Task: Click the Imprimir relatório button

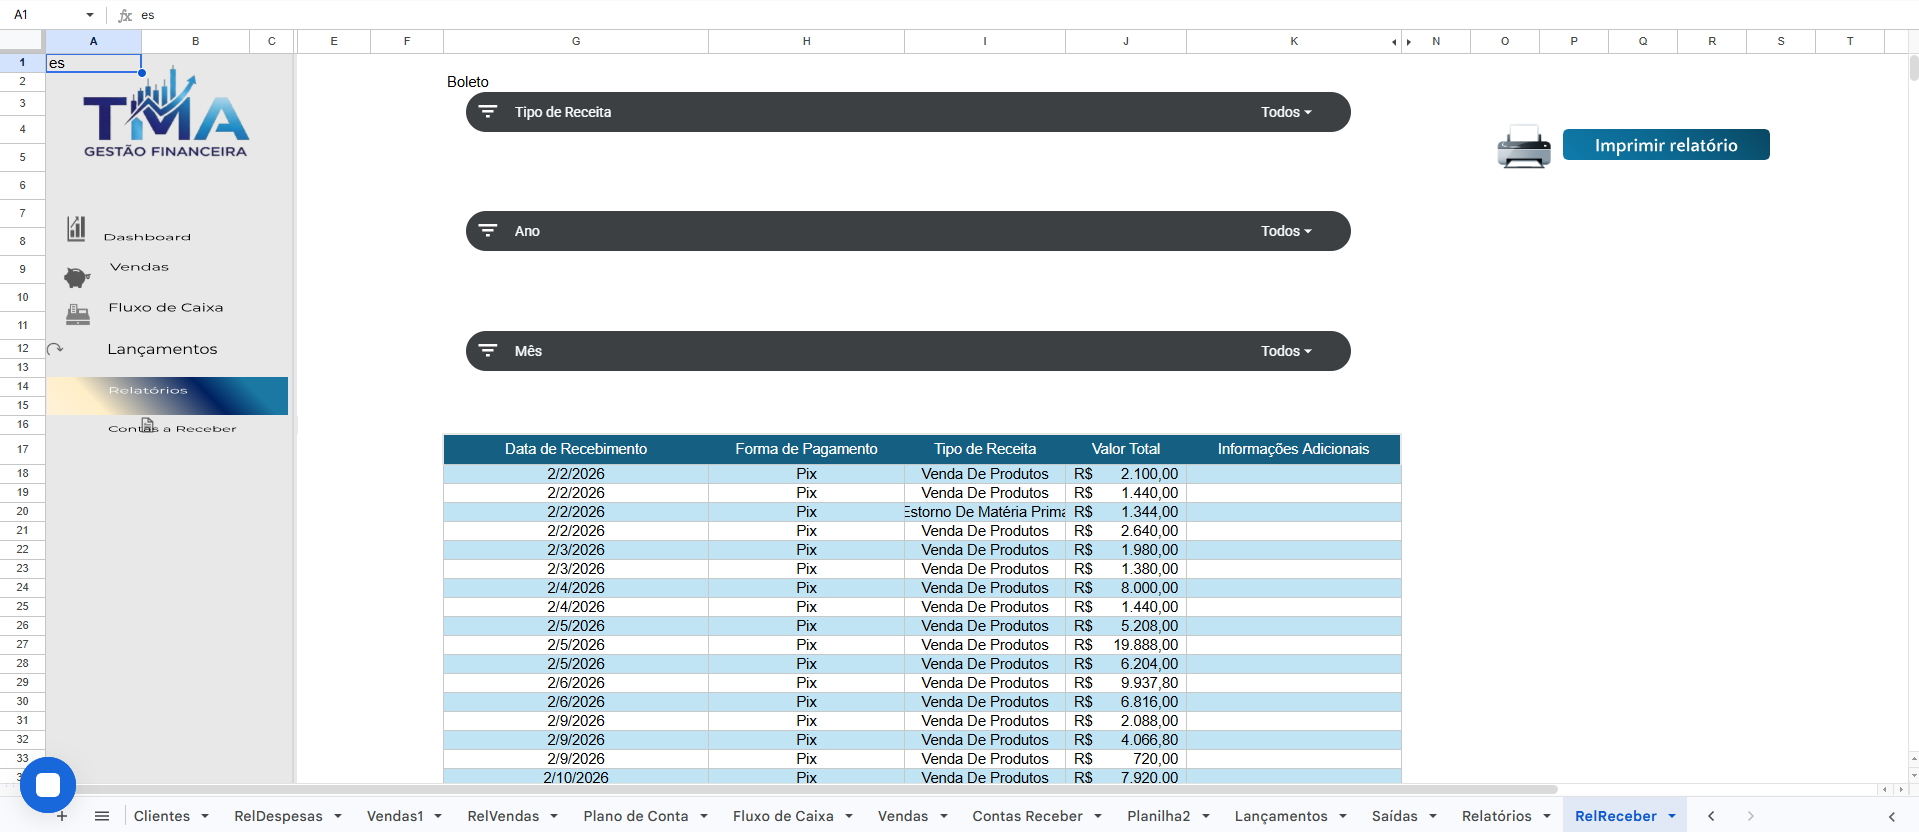Action: tap(1666, 145)
